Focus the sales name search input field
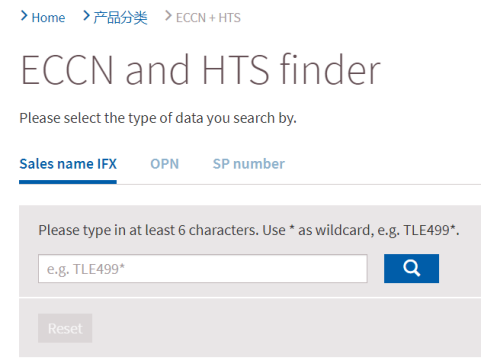The width and height of the screenshot is (481, 364). click(203, 269)
